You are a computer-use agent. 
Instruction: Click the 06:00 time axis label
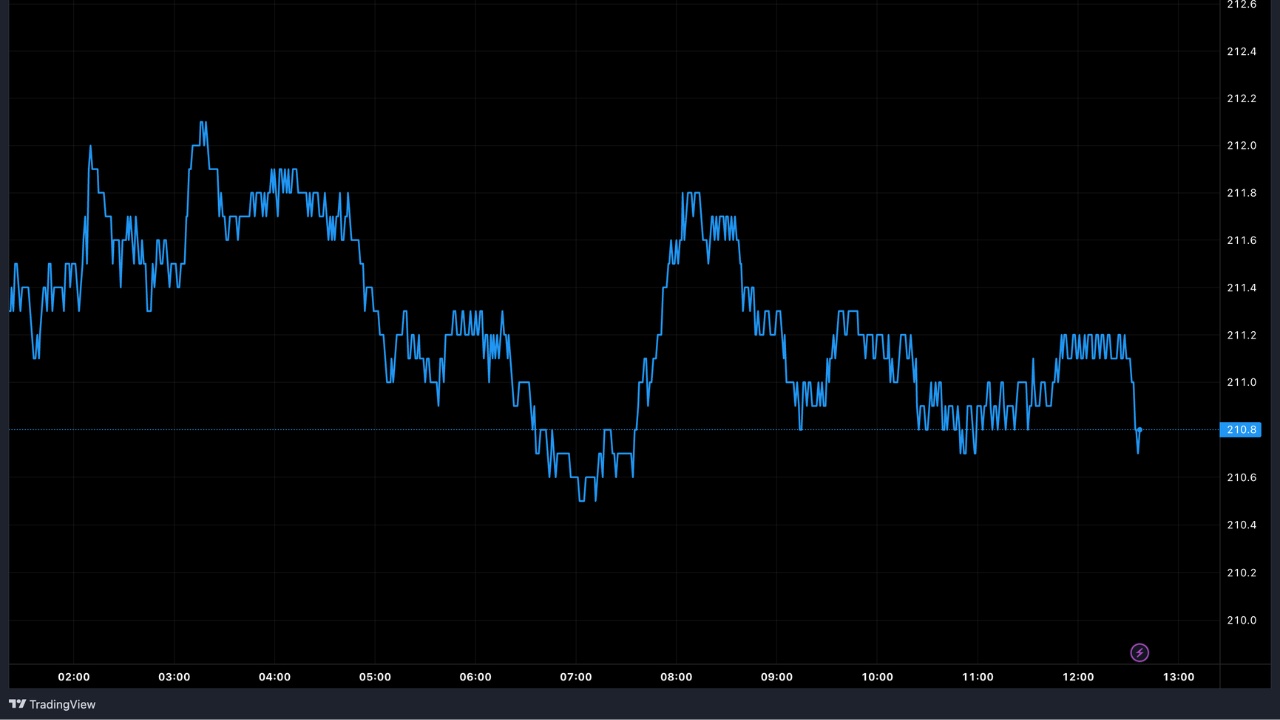[475, 677]
